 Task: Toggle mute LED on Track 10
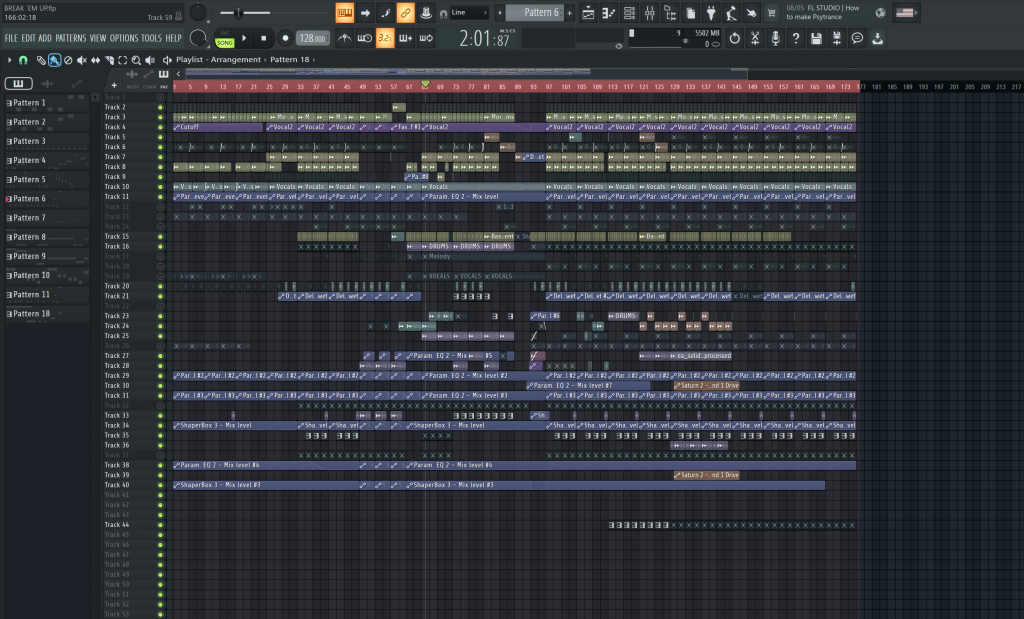[x=160, y=187]
